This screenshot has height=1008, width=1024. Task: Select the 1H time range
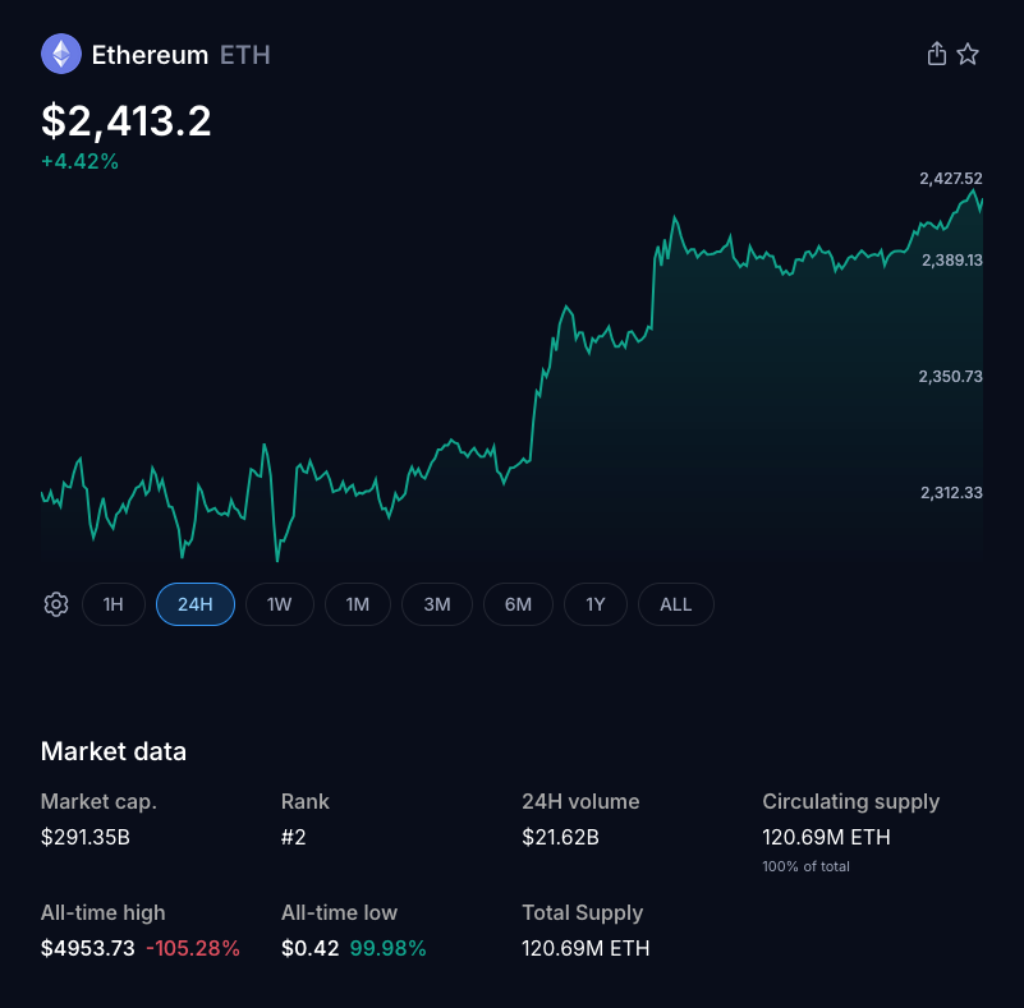[113, 604]
